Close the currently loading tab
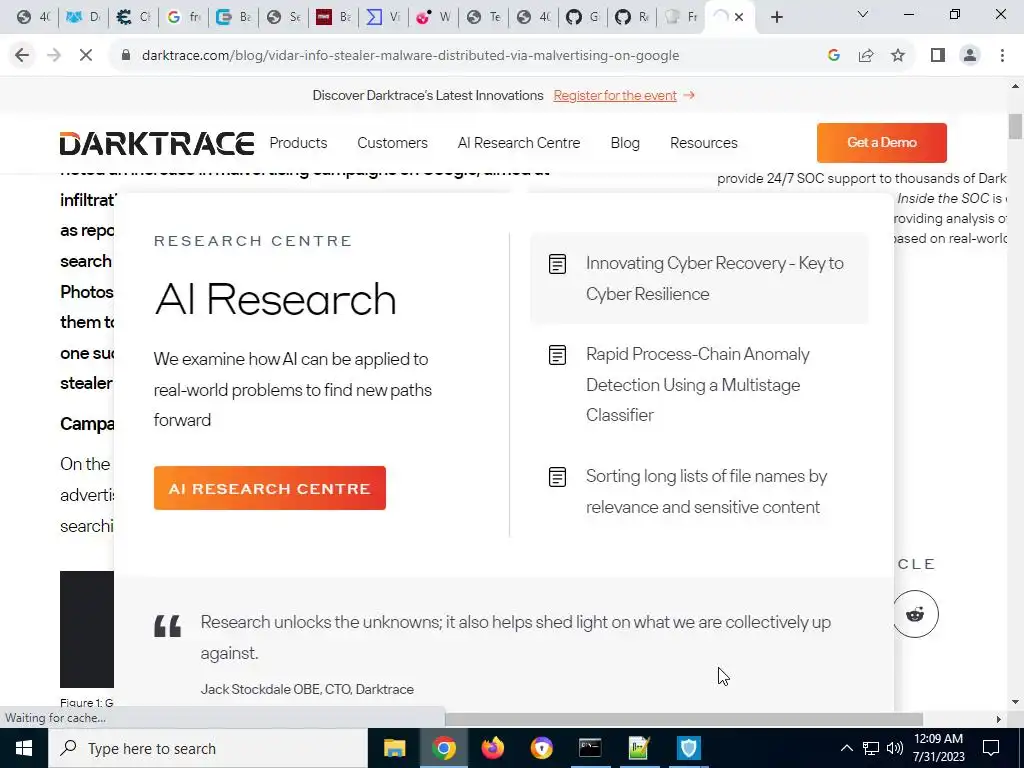The image size is (1024, 768). tap(739, 18)
